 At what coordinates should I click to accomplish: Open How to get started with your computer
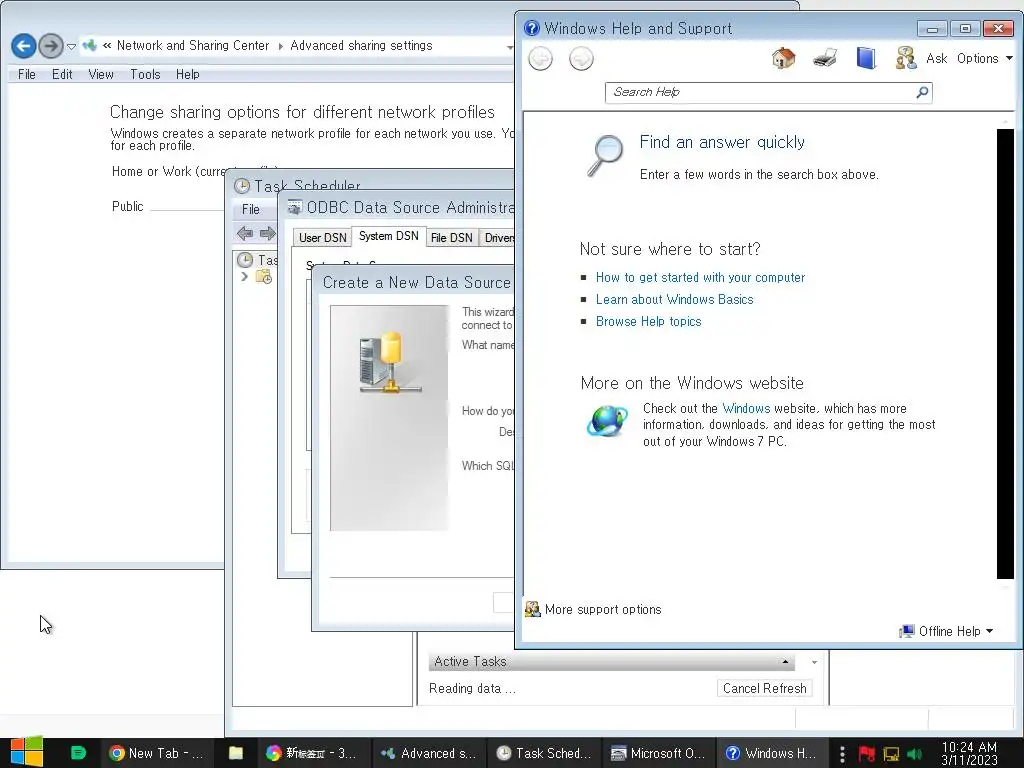point(700,278)
